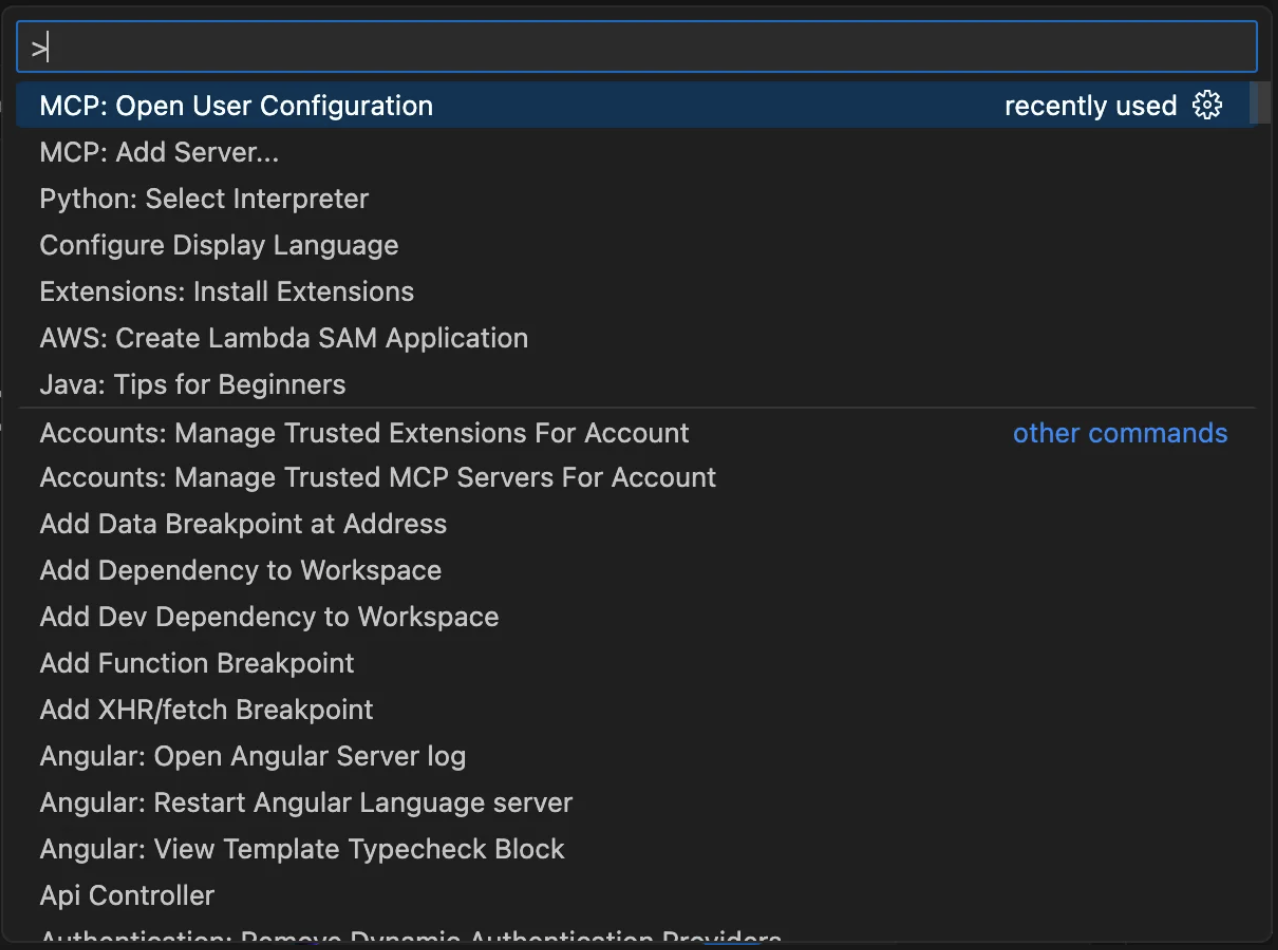Choose Python: Select Interpreter
1278x950 pixels.
click(204, 199)
